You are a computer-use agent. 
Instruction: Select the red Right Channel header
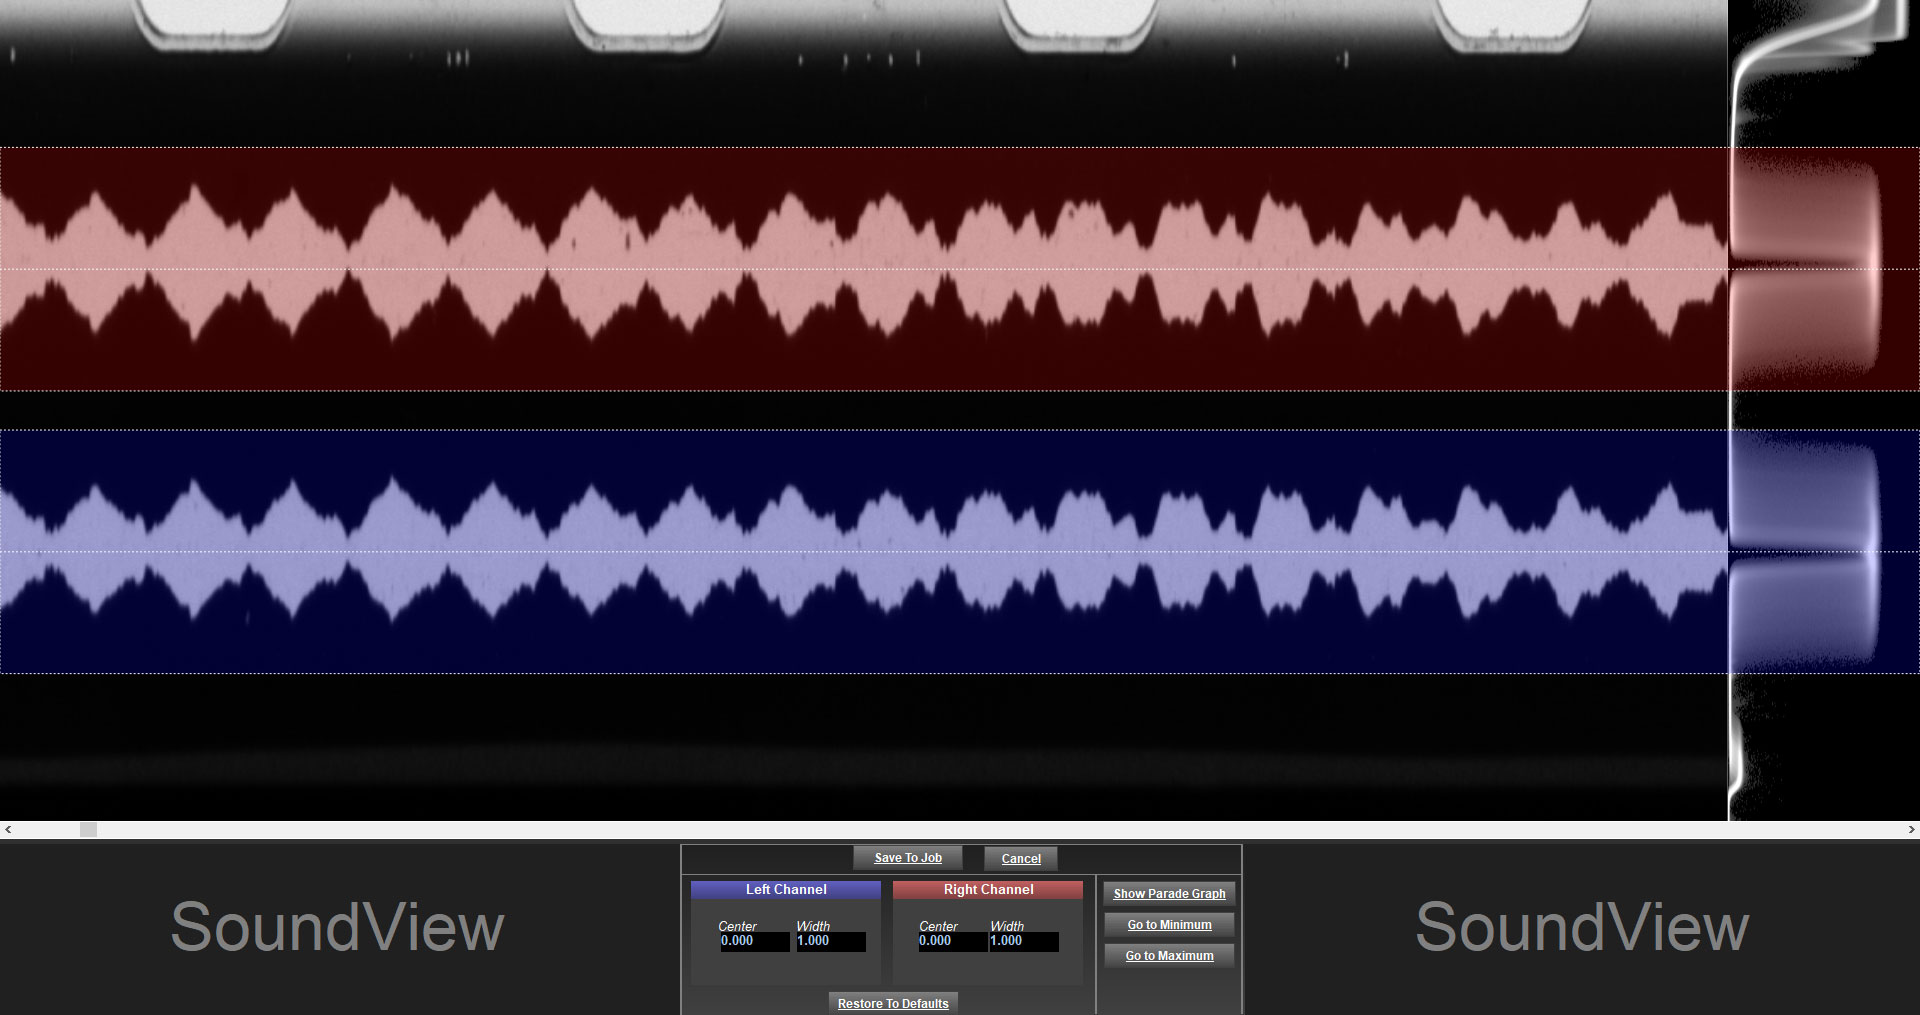(988, 889)
